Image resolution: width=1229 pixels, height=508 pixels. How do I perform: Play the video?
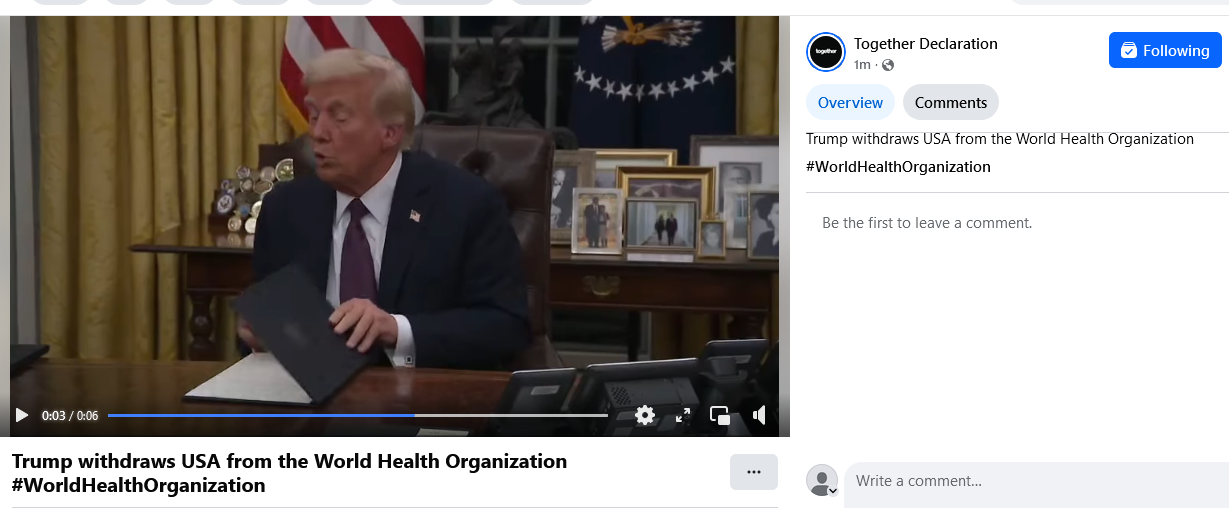(22, 415)
